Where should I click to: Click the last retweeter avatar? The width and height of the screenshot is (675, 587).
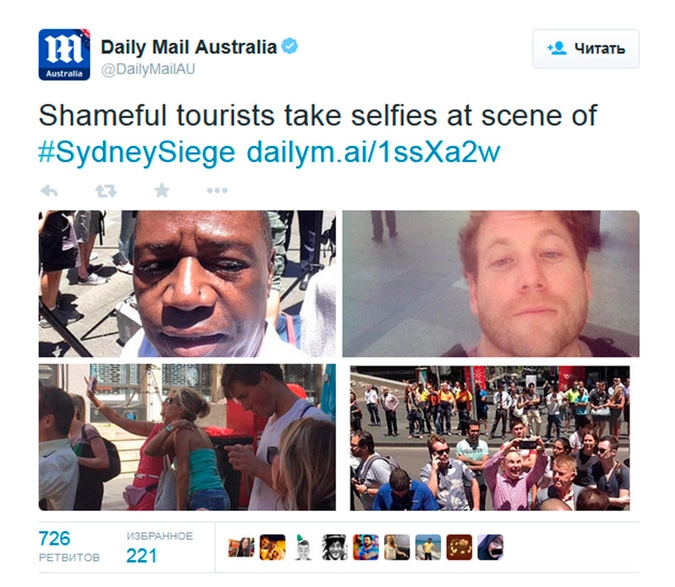(490, 547)
